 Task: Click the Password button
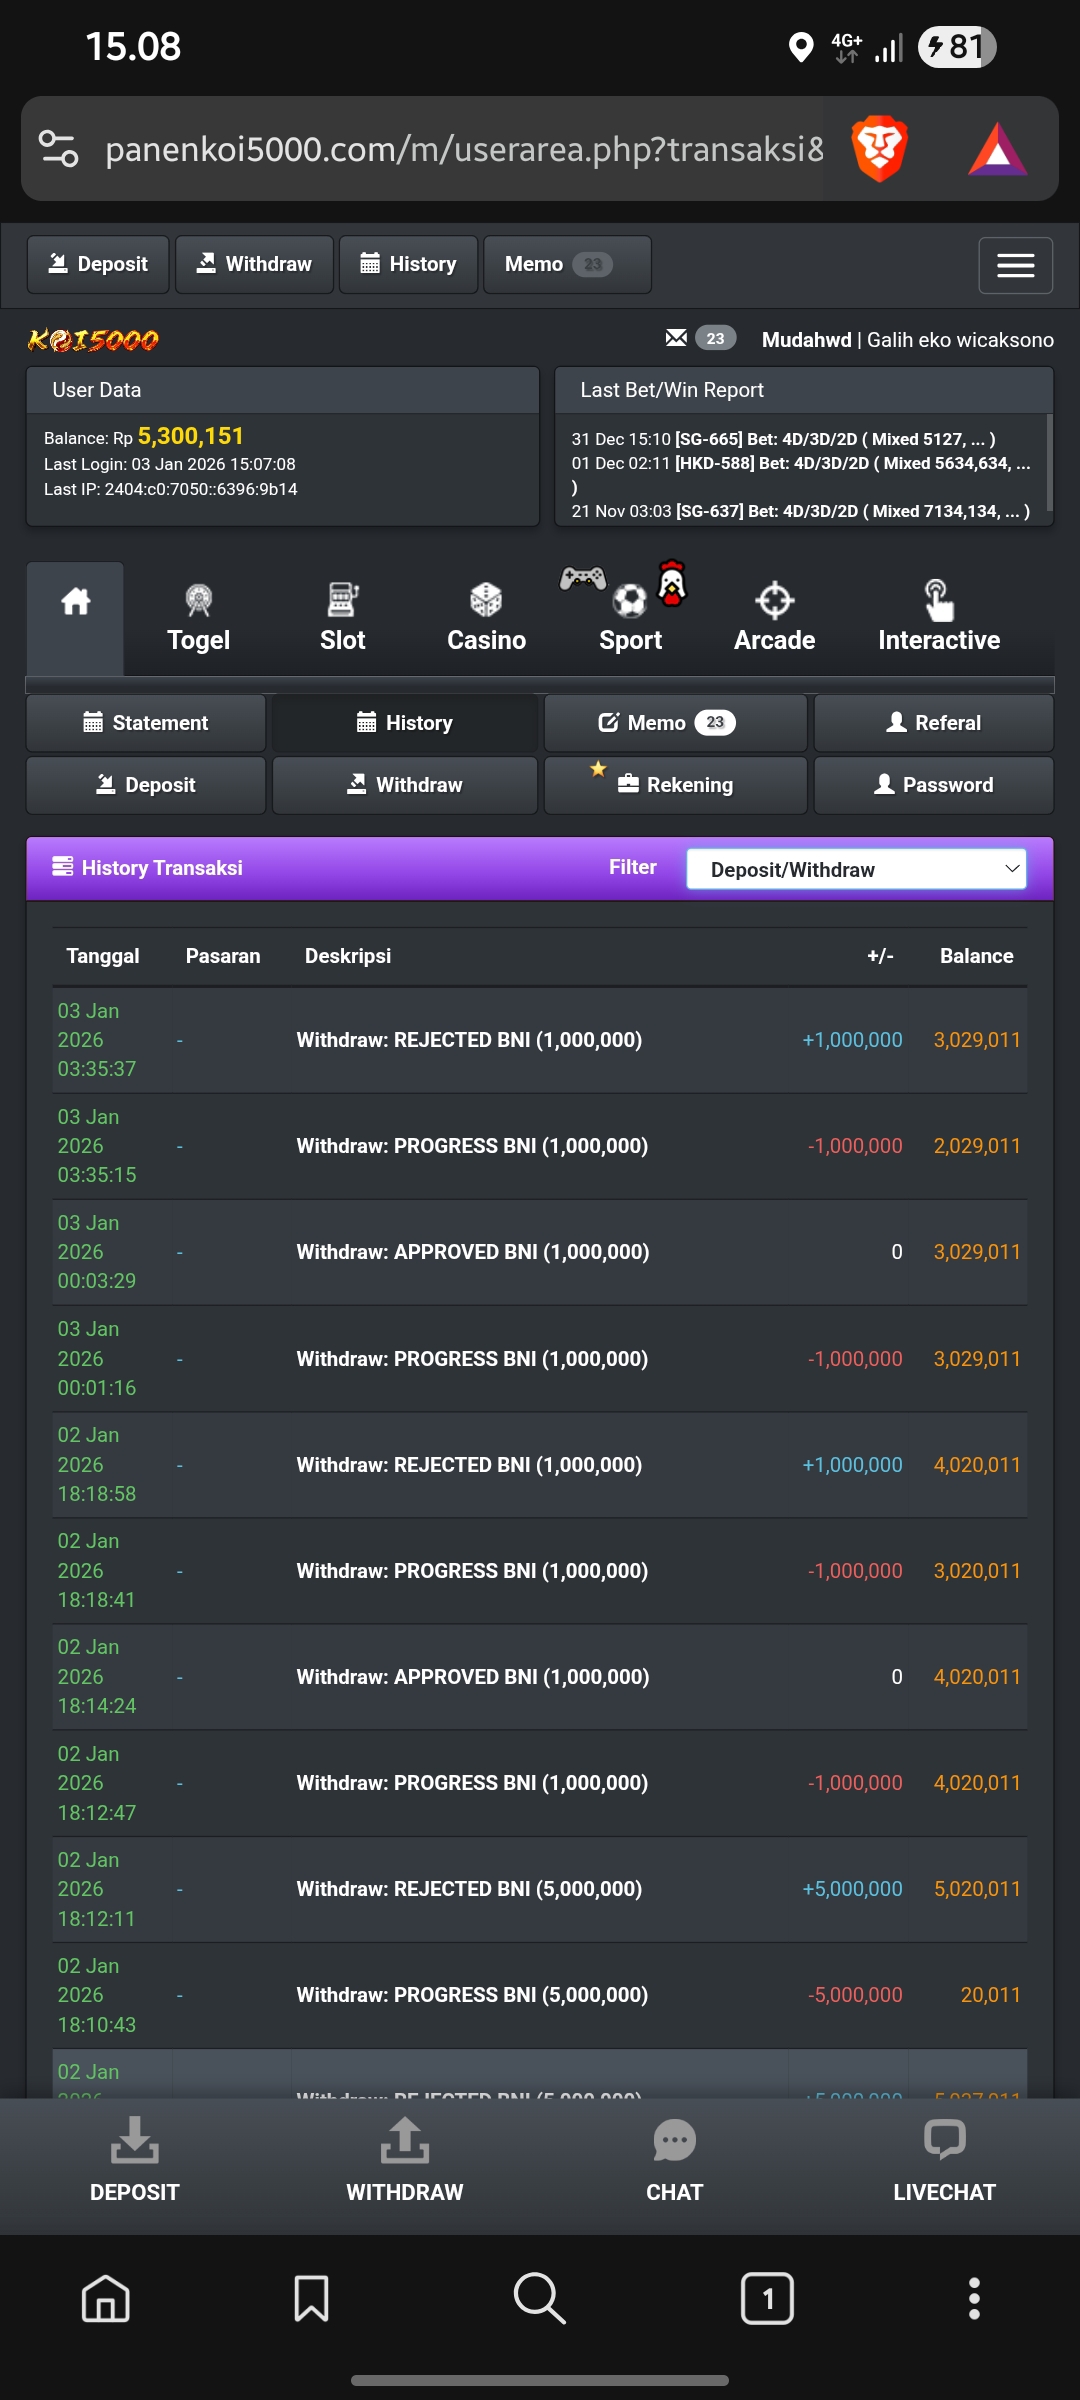(933, 785)
